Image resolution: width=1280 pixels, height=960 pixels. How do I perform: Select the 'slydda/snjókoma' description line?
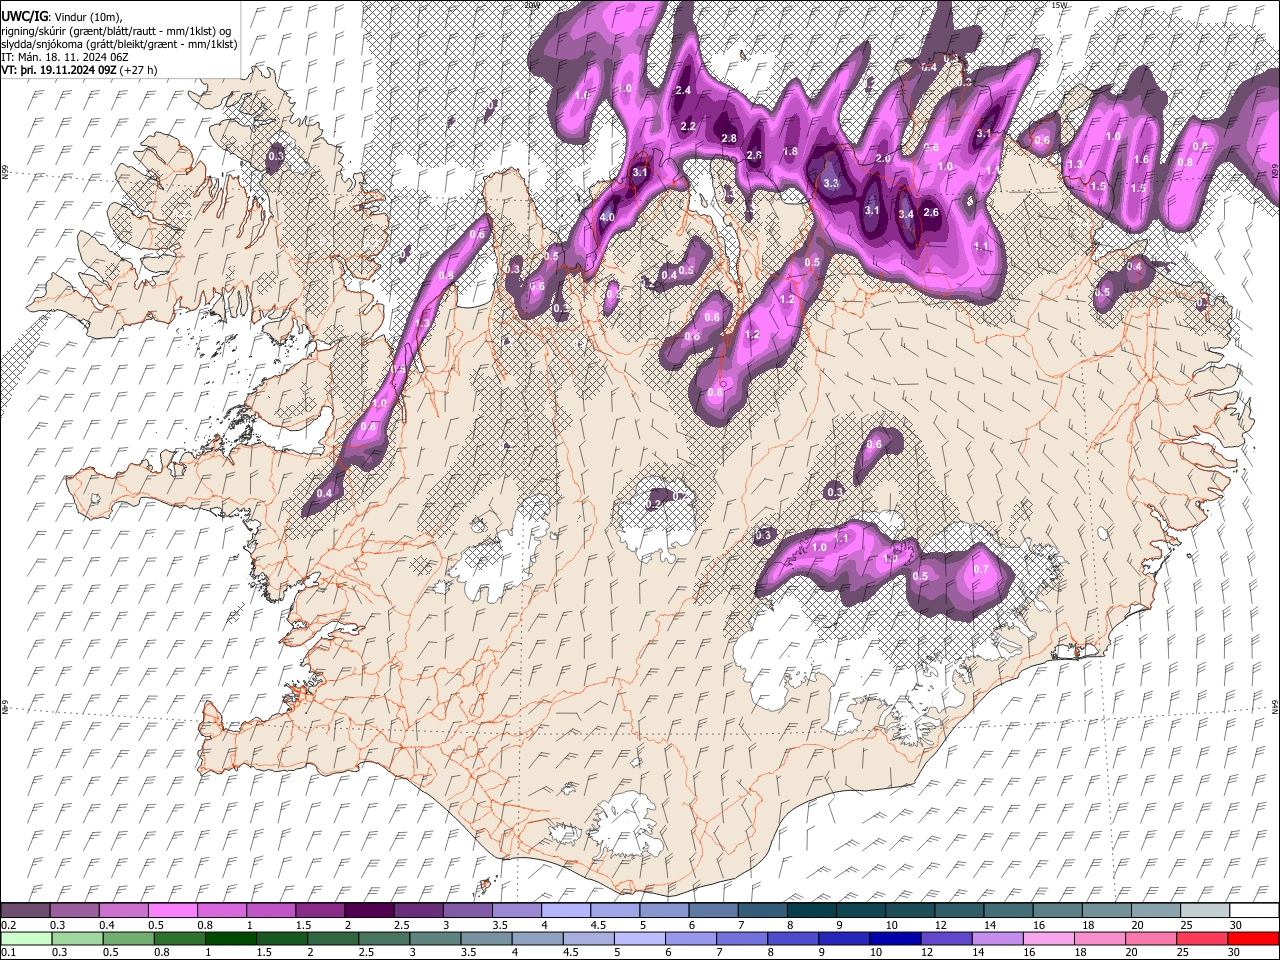click(x=119, y=44)
